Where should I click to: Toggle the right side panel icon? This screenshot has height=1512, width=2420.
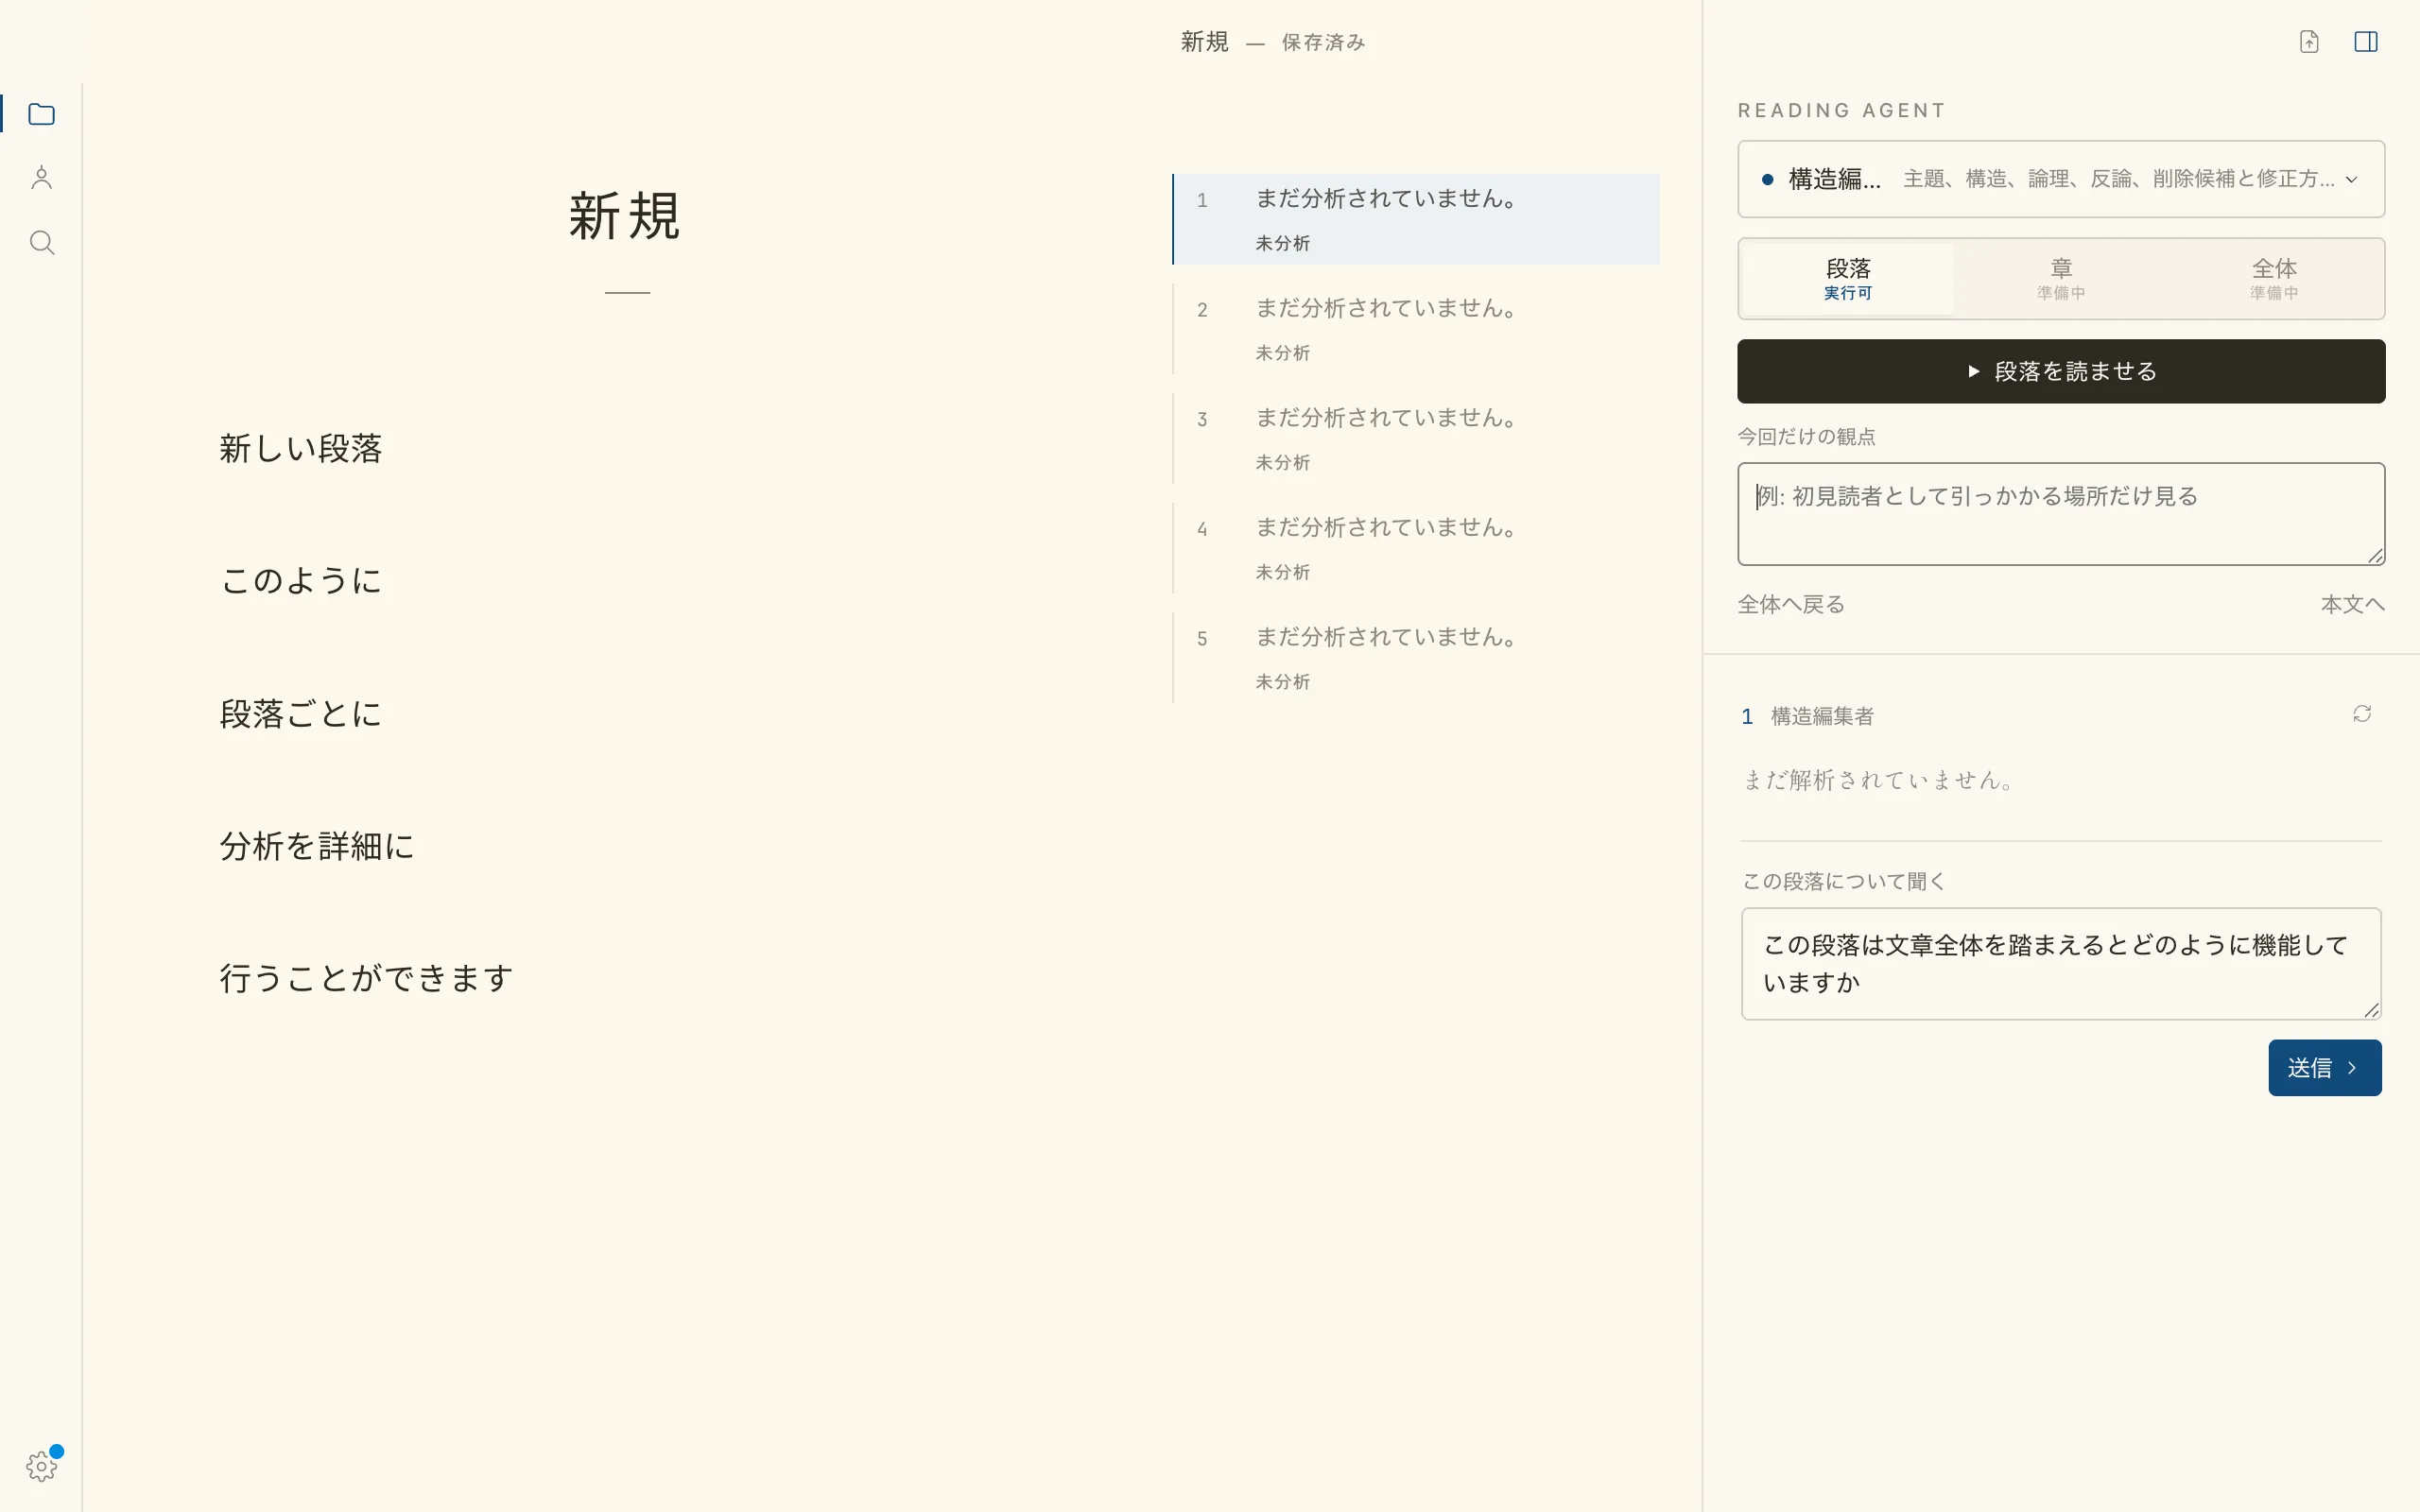click(2366, 41)
